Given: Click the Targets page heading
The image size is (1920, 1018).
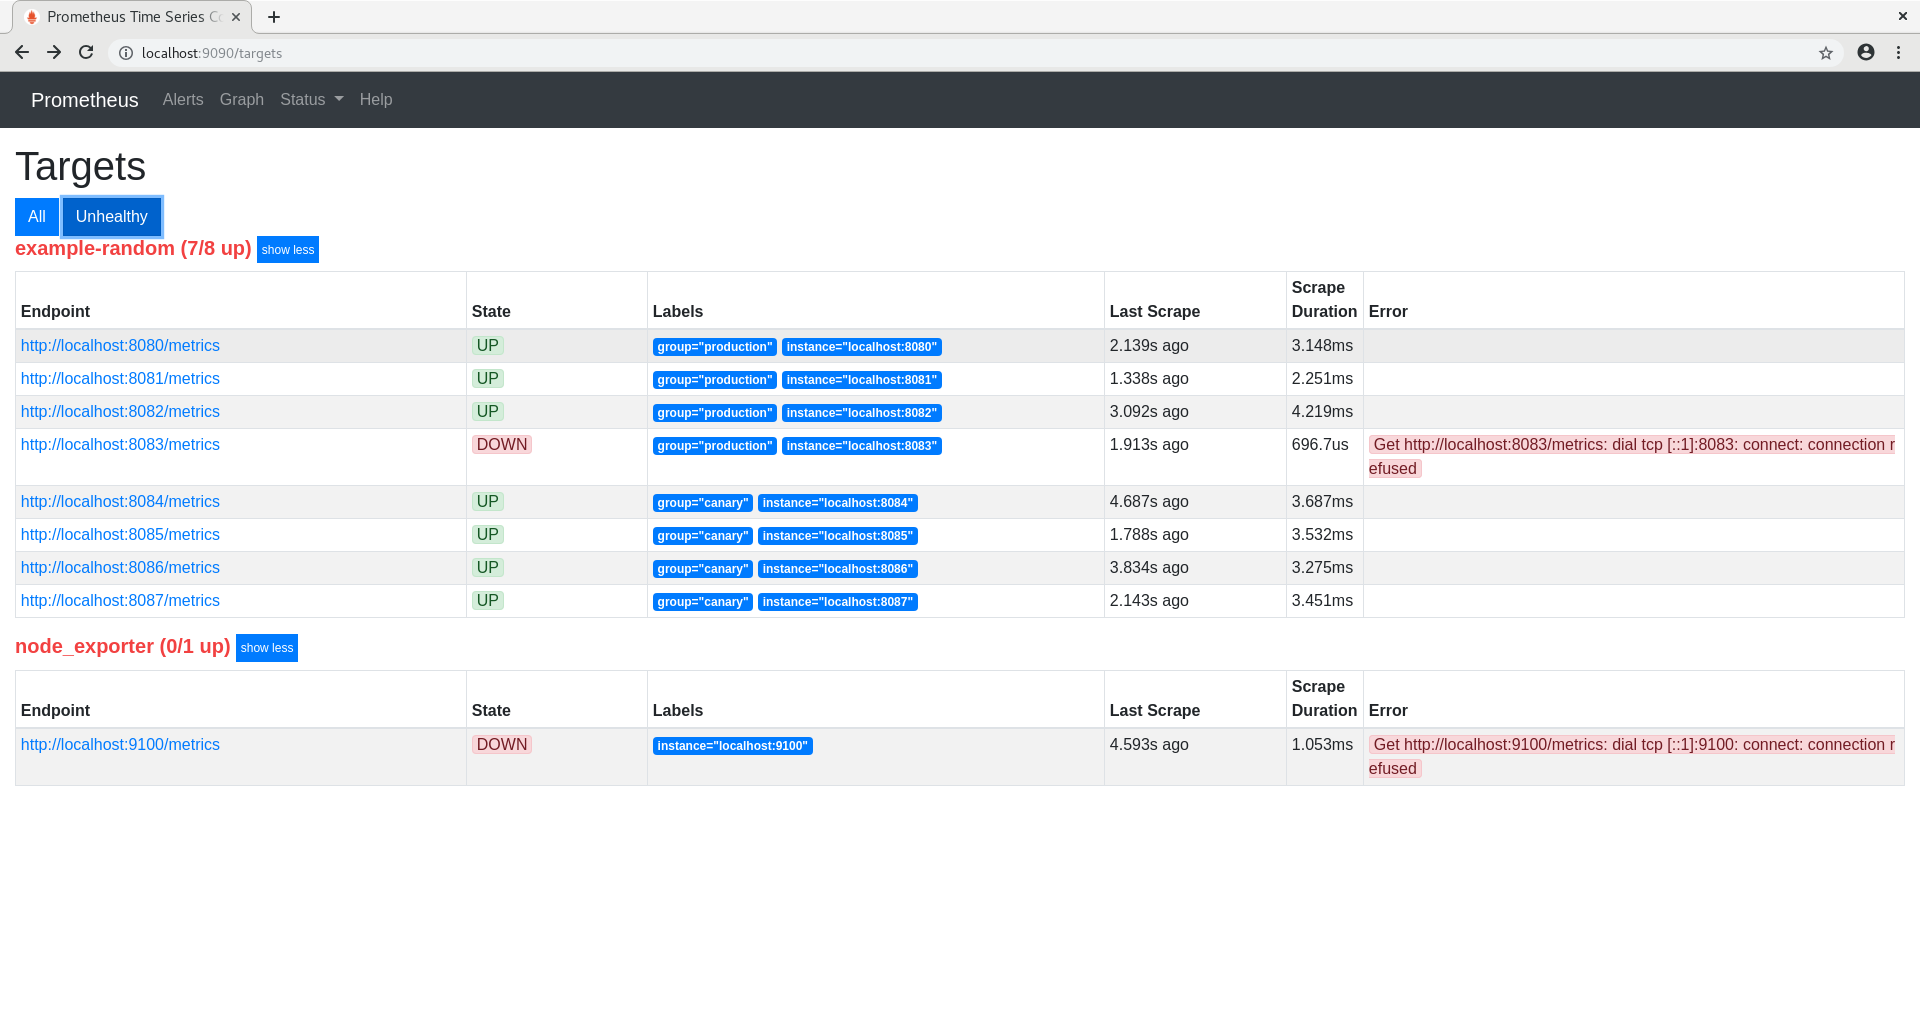Looking at the screenshot, I should [x=81, y=167].
